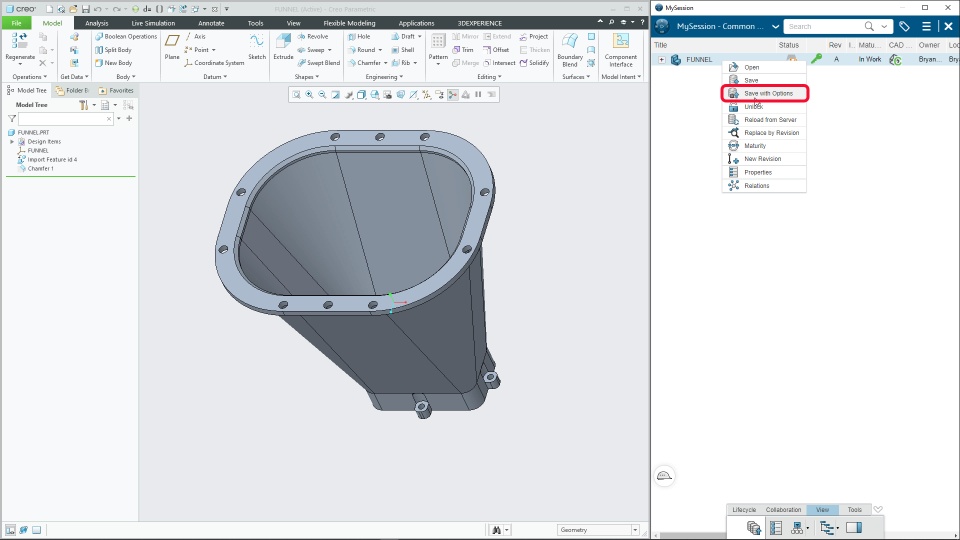Viewport: 960px width, 540px height.
Task: Open the Draft dropdown arrow
Action: click(419, 37)
